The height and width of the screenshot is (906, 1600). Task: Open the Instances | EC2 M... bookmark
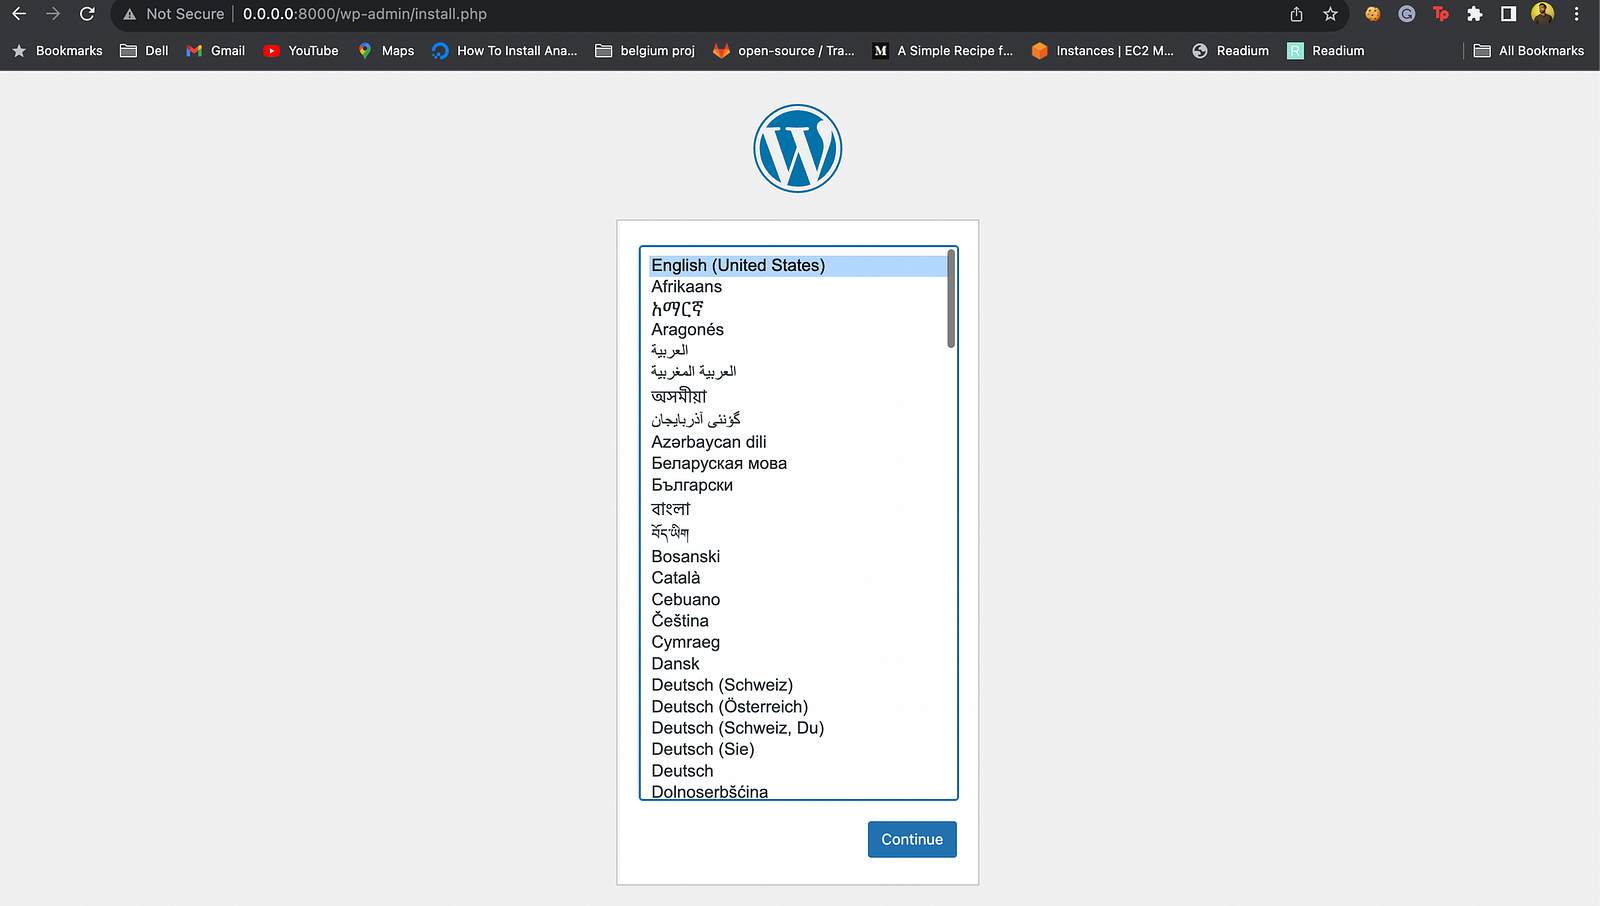point(1103,51)
